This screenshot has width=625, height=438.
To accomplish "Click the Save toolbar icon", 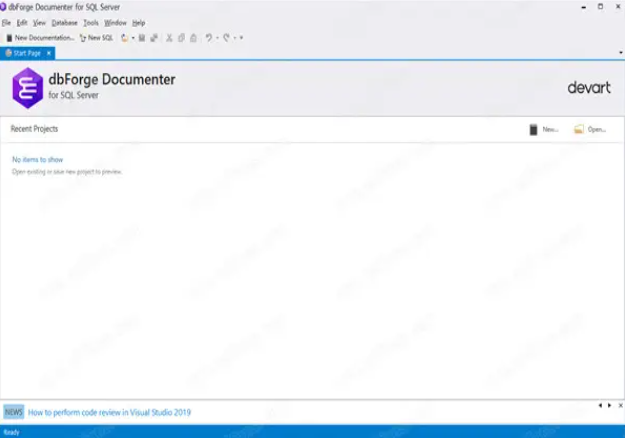I will 142,38.
